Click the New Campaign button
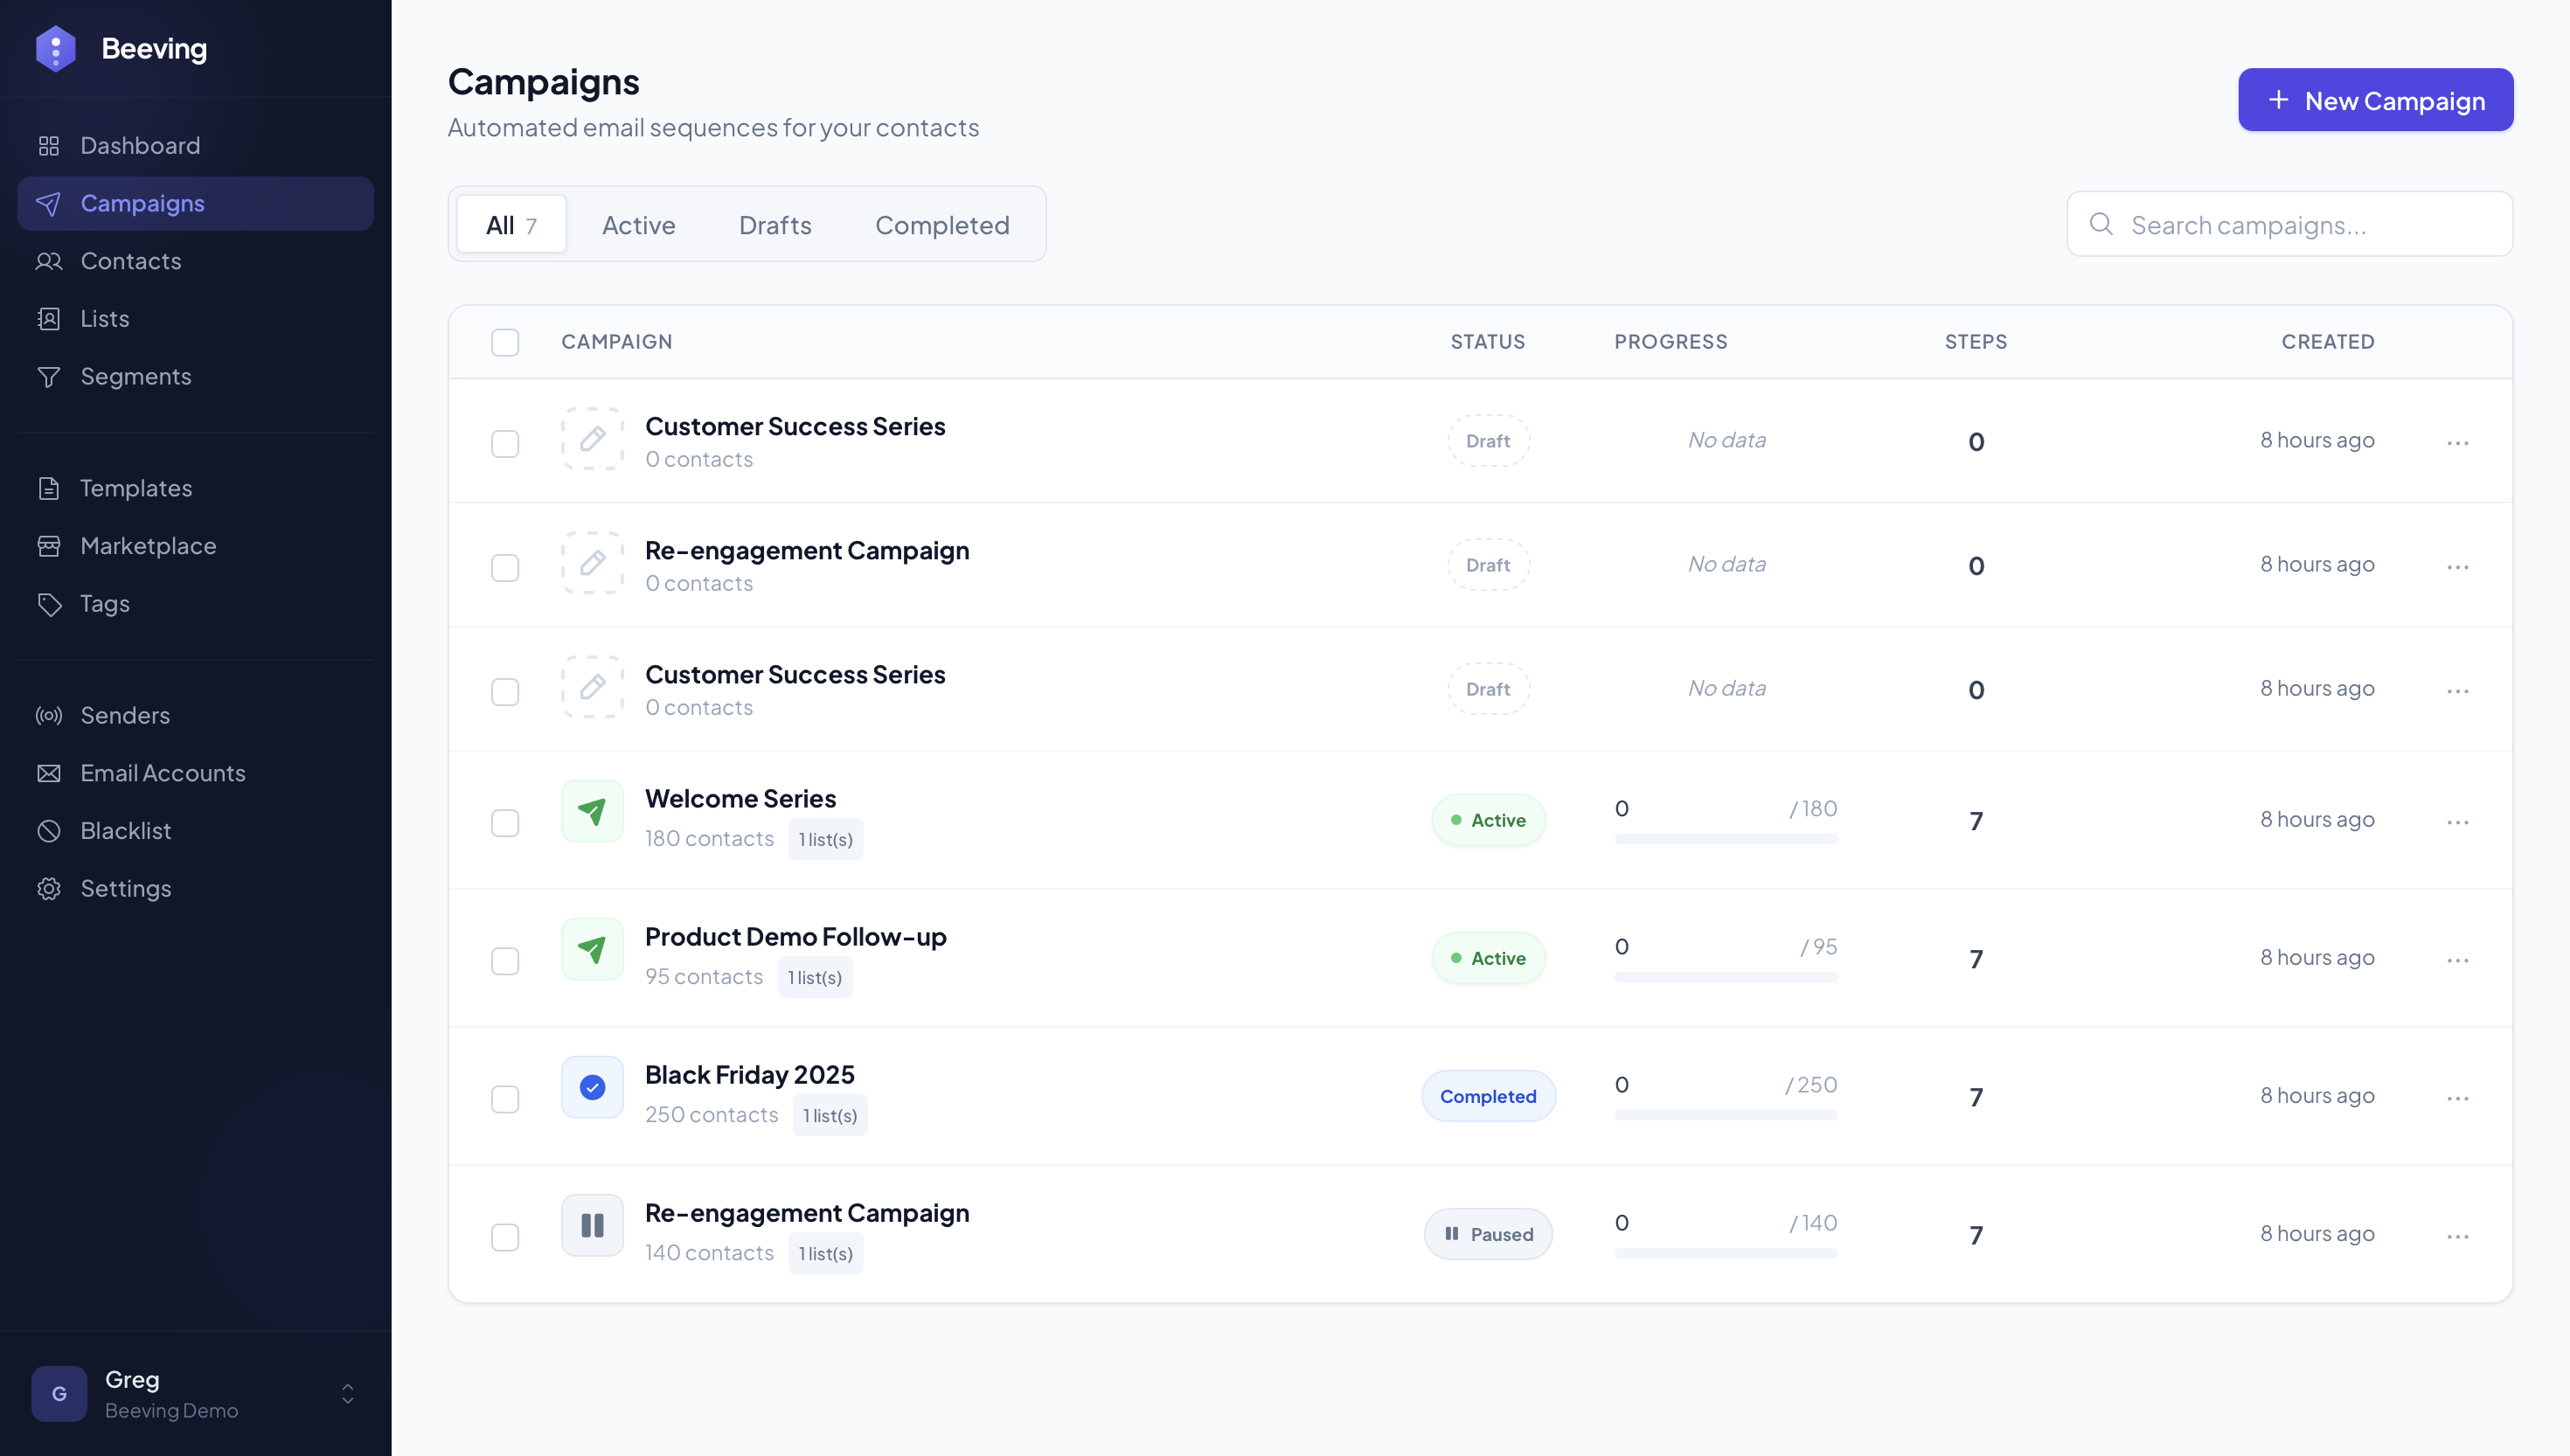Viewport: 2570px width, 1456px height. pos(2375,99)
